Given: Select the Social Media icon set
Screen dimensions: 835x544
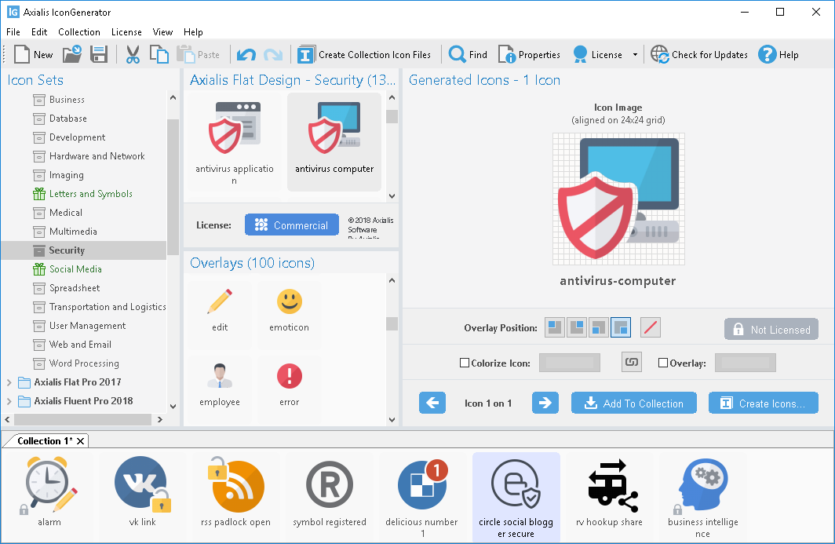Looking at the screenshot, I should pyautogui.click(x=75, y=269).
